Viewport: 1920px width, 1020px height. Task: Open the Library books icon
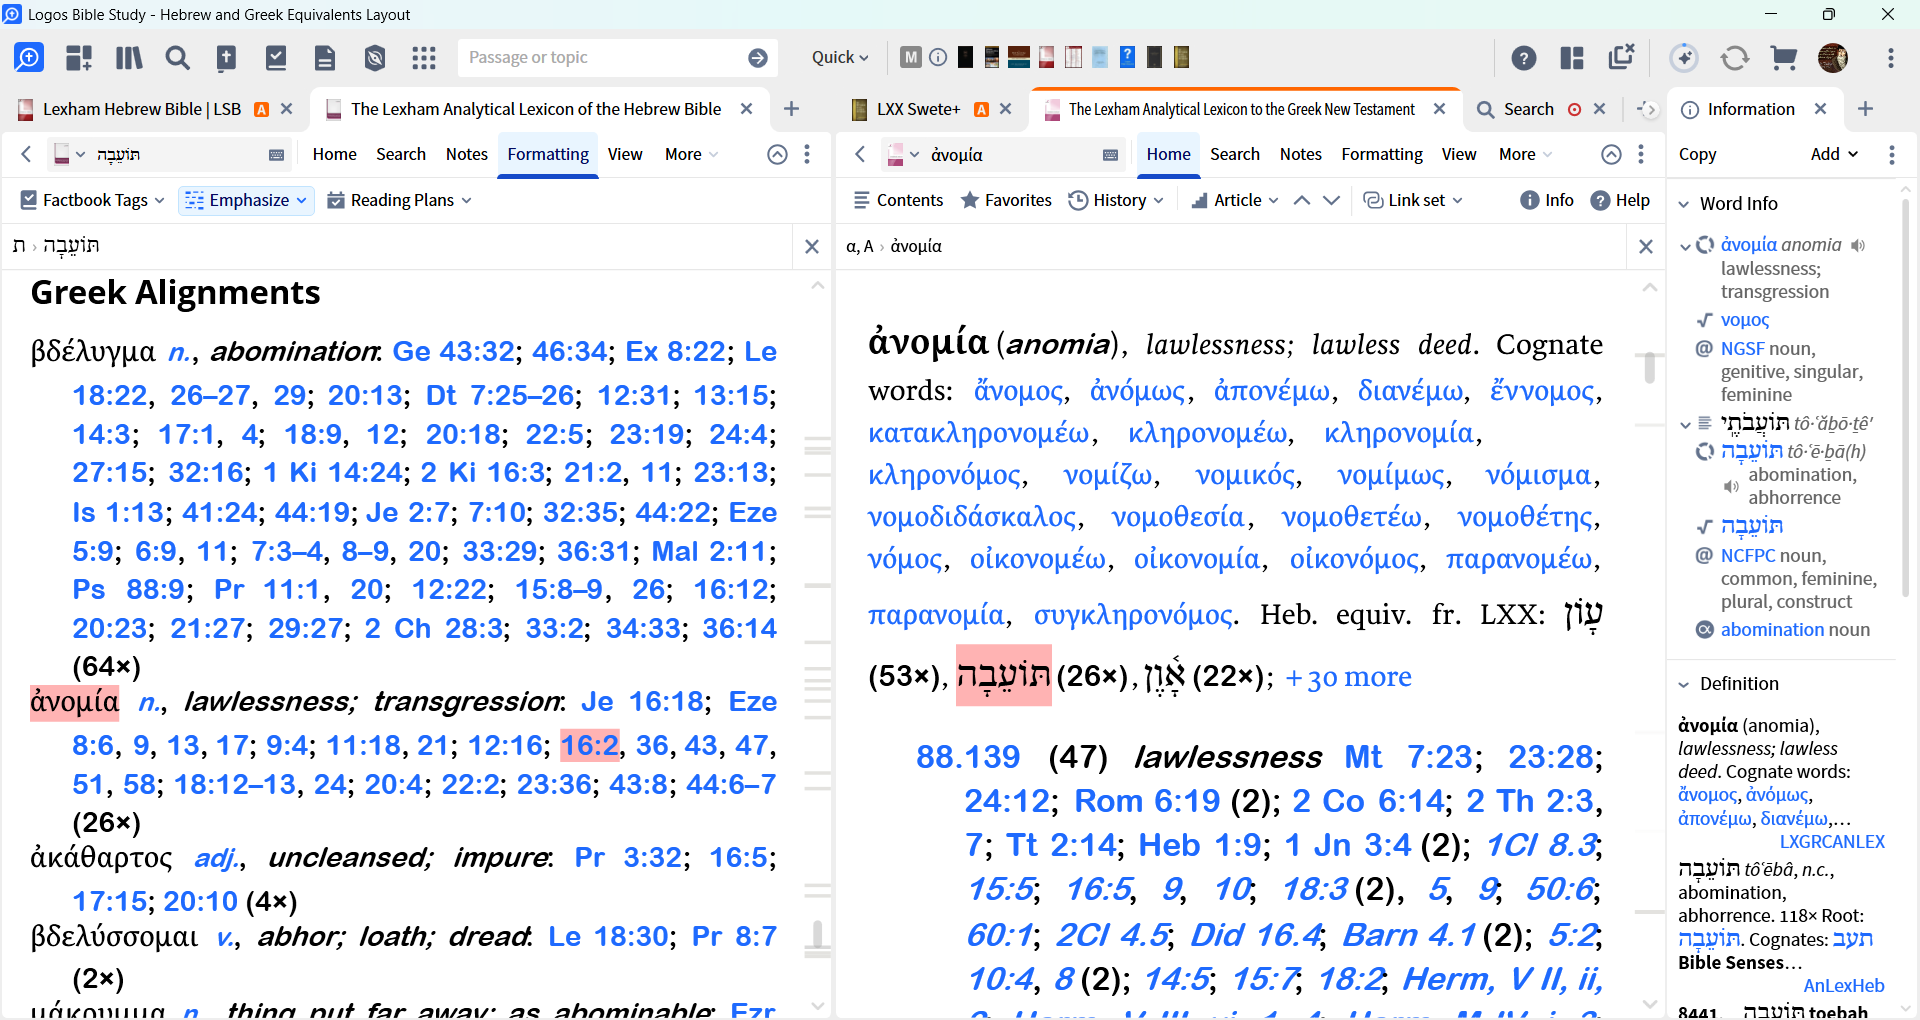coord(129,58)
